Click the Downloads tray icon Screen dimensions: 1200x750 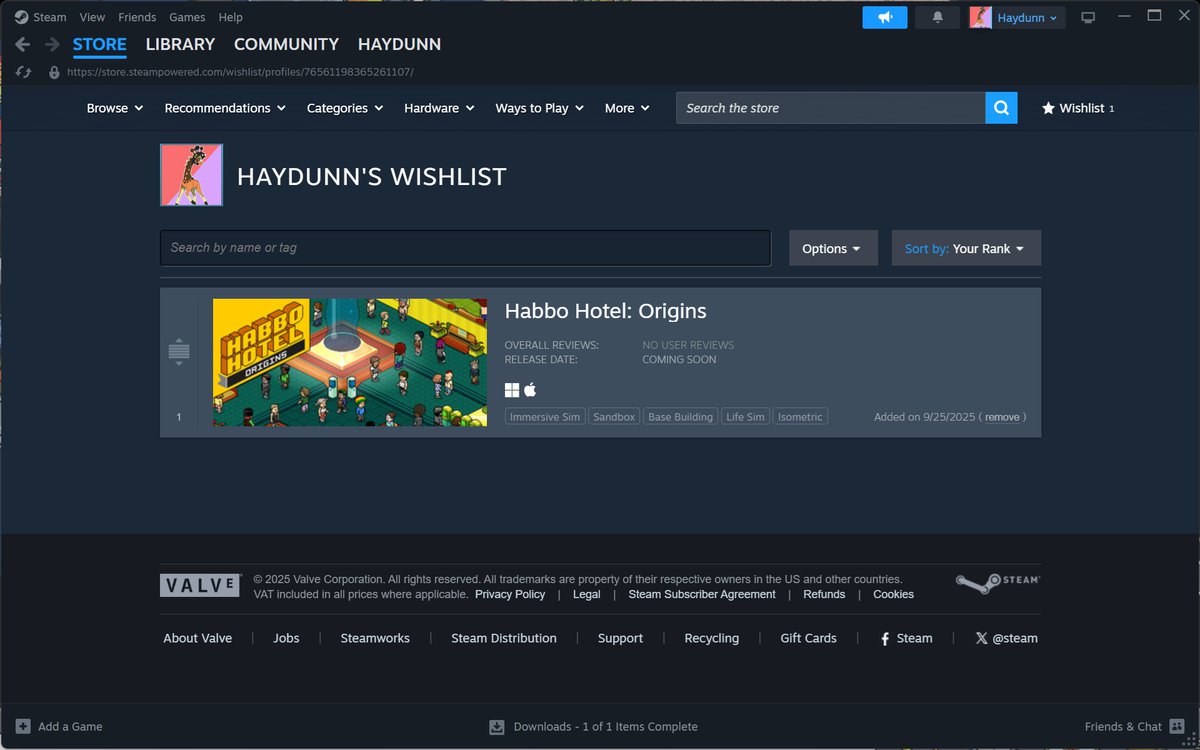click(497, 727)
